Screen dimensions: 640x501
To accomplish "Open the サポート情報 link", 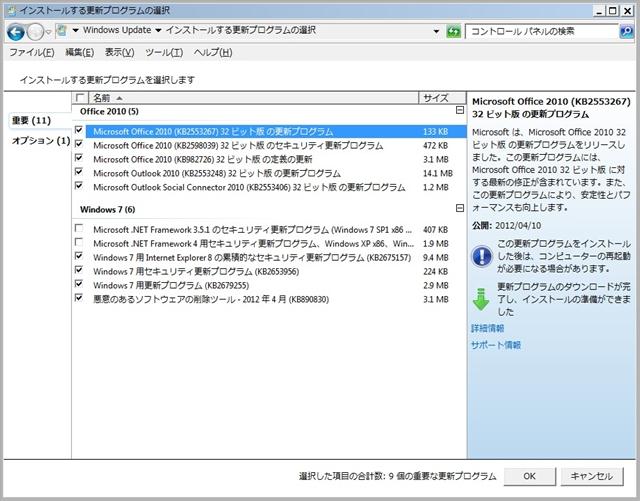I will [x=496, y=345].
